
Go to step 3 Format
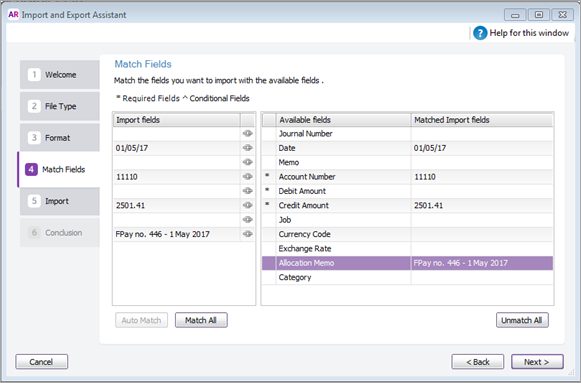(x=60, y=137)
